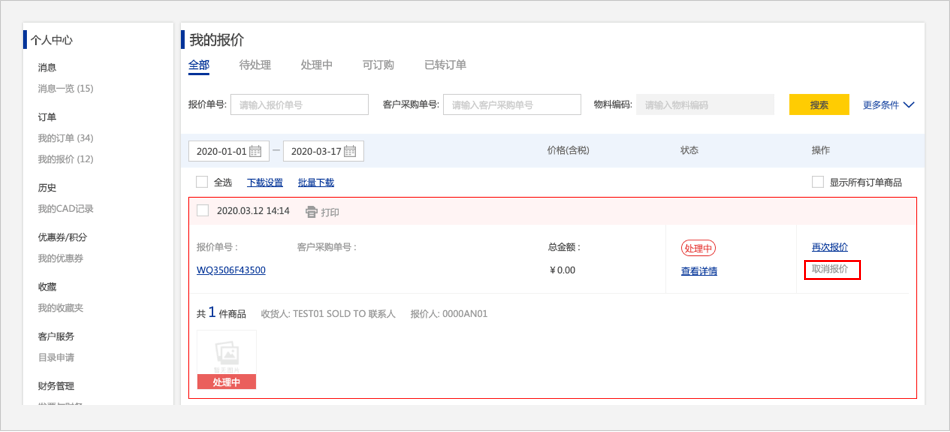Enable 显示所有订单商品 checkbox
This screenshot has width=950, height=432.
click(818, 182)
